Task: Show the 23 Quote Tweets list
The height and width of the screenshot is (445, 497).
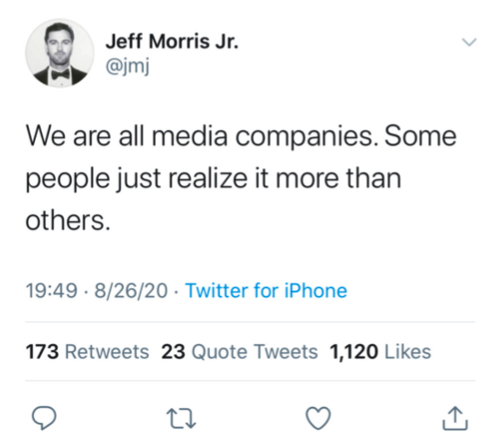Action: 239,352
